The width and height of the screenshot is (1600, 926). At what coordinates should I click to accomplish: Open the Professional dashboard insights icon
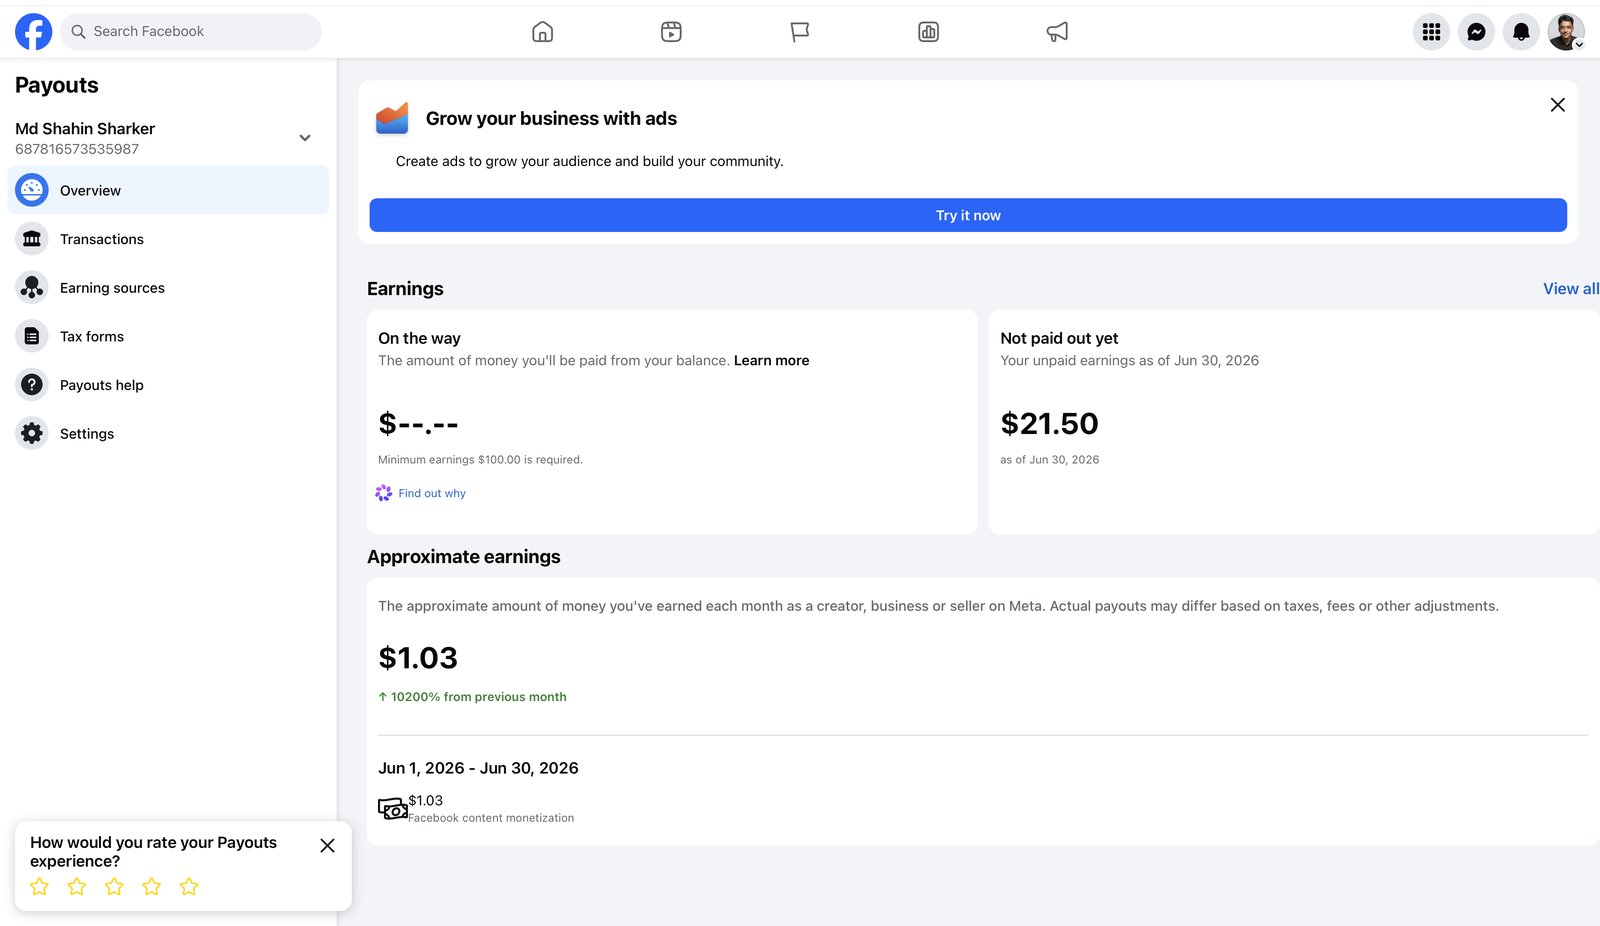(928, 32)
